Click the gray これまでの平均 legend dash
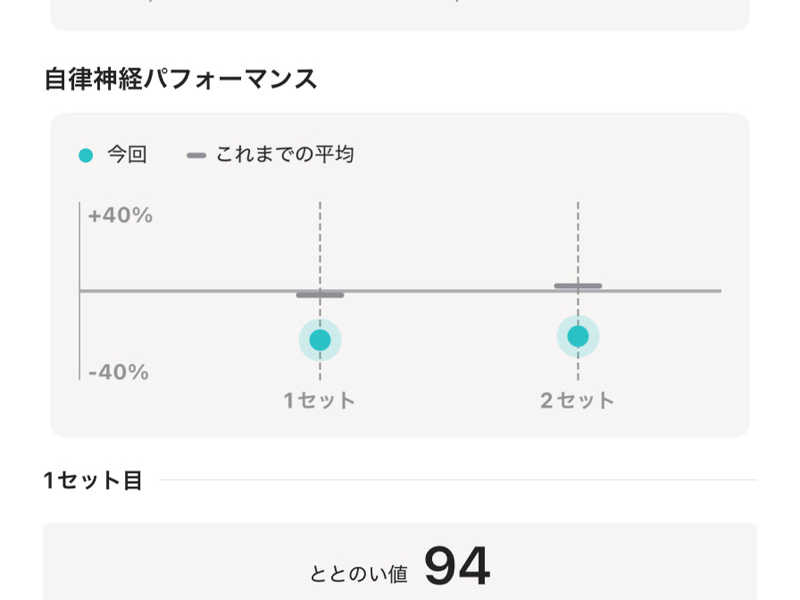Viewport: 800px width, 600px height. coord(196,155)
